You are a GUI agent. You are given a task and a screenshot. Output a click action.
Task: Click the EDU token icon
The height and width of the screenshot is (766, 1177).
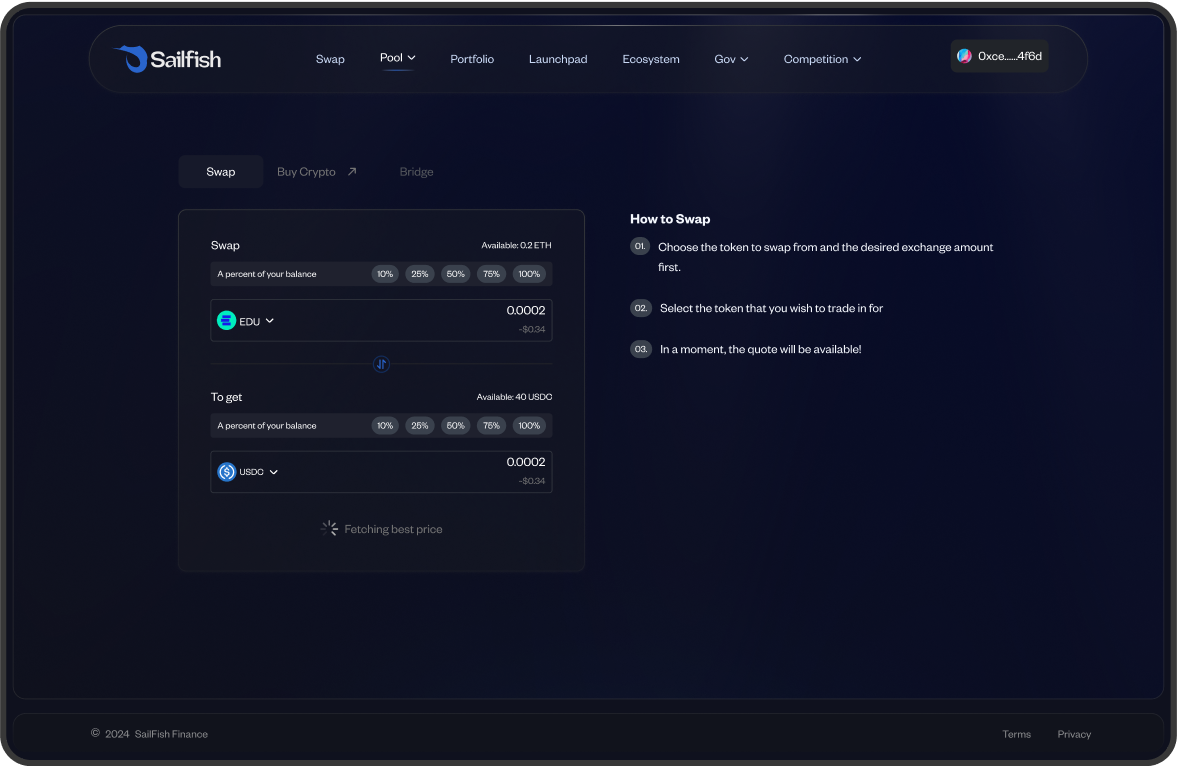pos(227,321)
